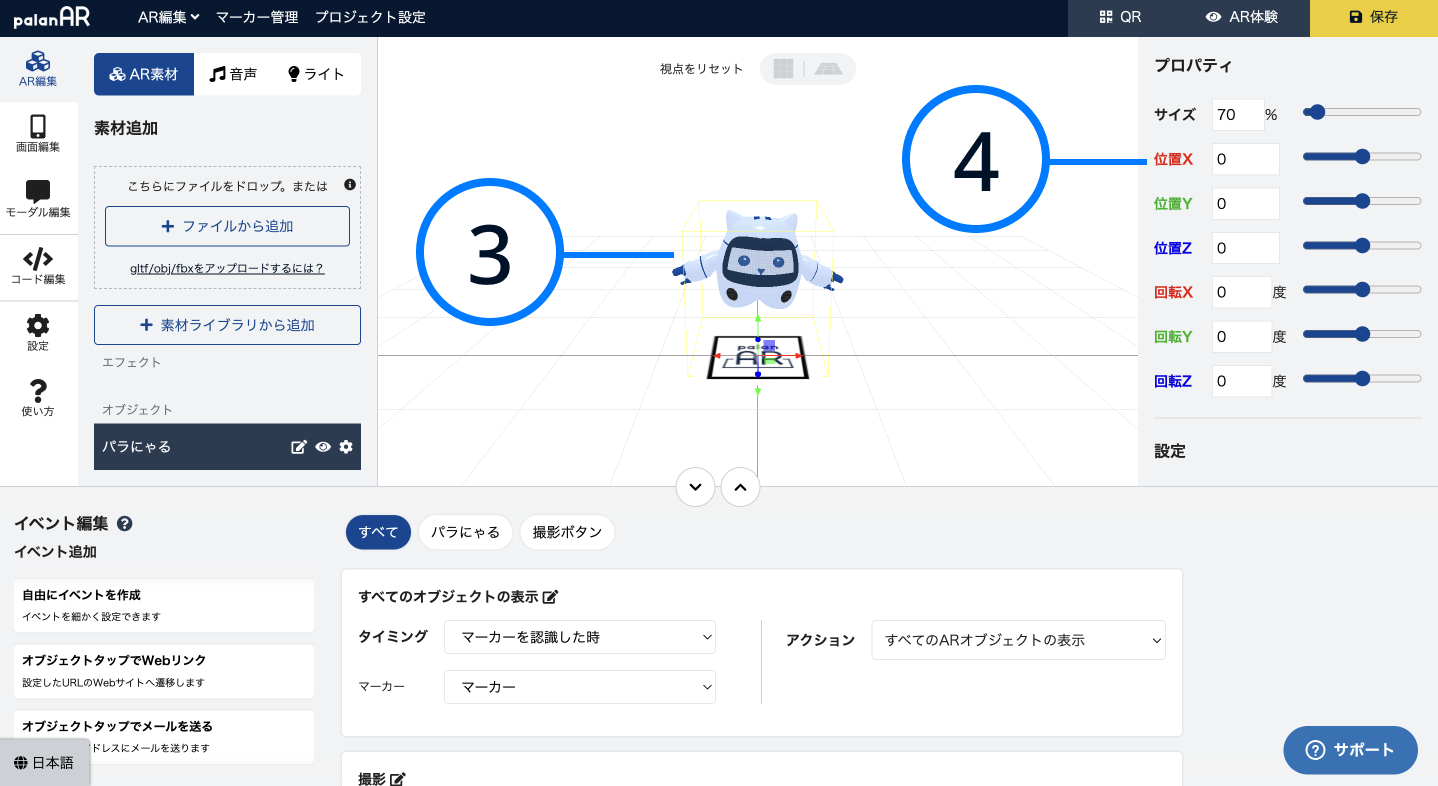Click the 回転Y degree input field
The height and width of the screenshot is (786, 1438).
pos(1242,337)
